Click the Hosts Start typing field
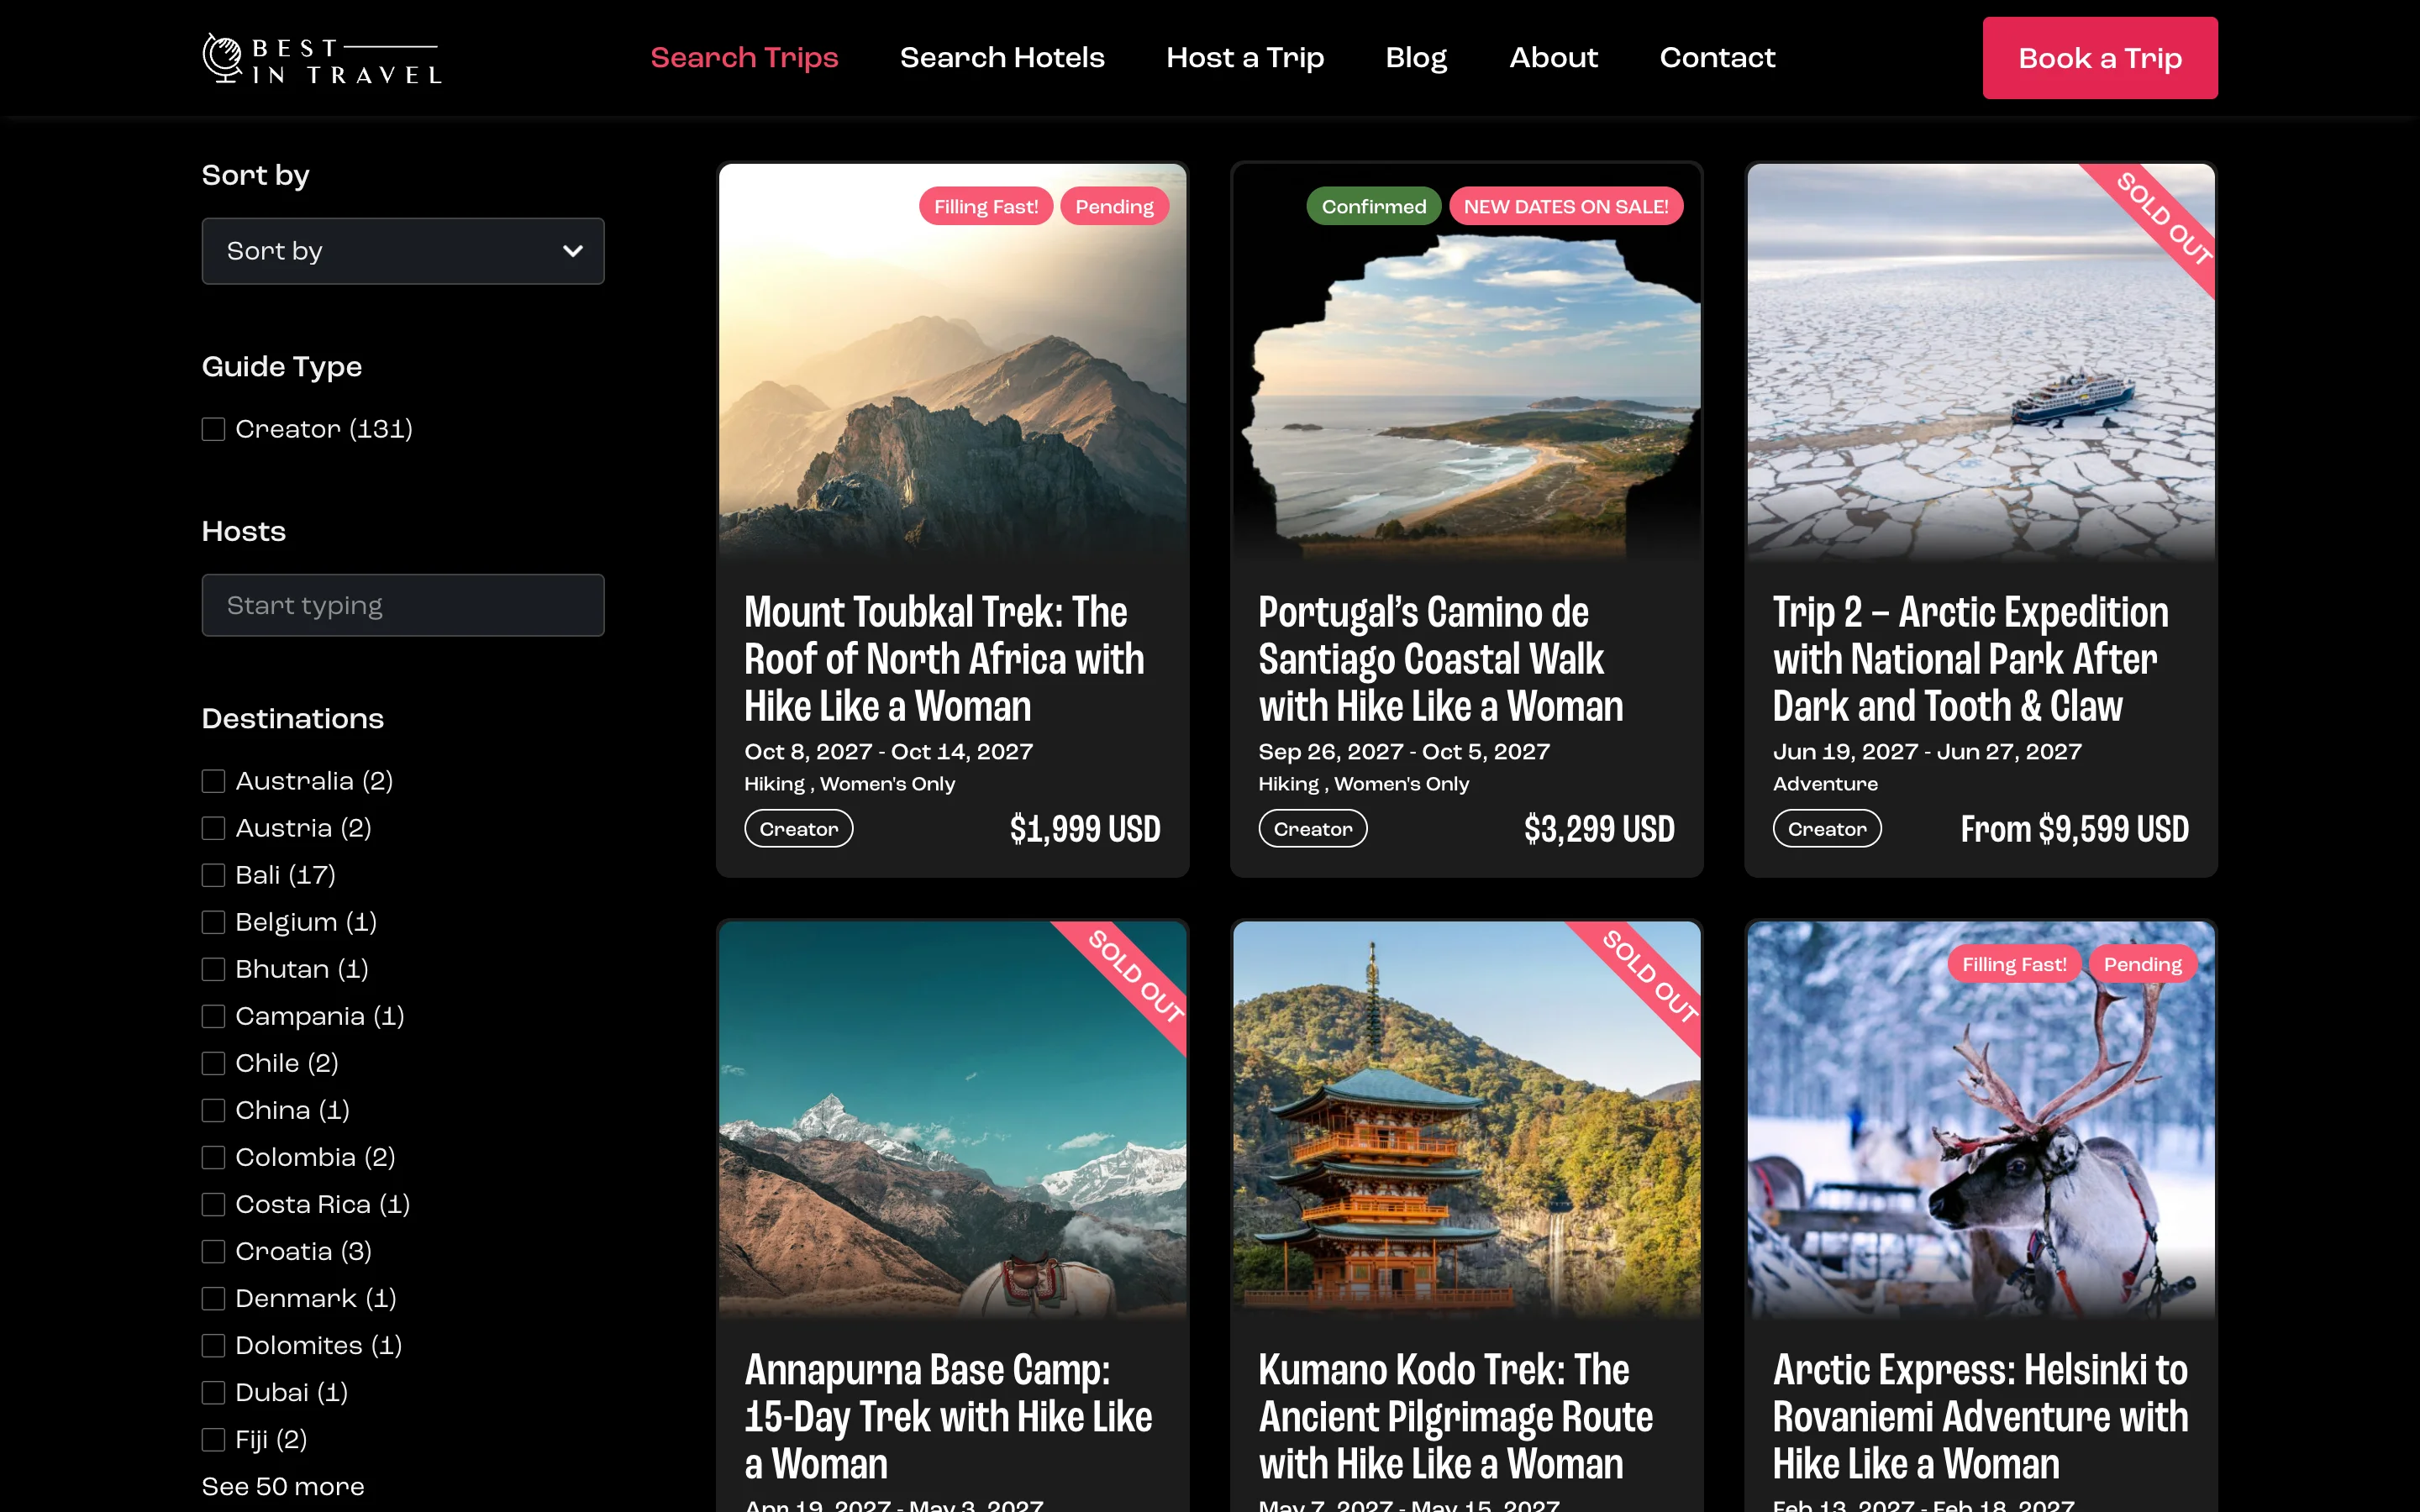2420x1512 pixels. (402, 605)
